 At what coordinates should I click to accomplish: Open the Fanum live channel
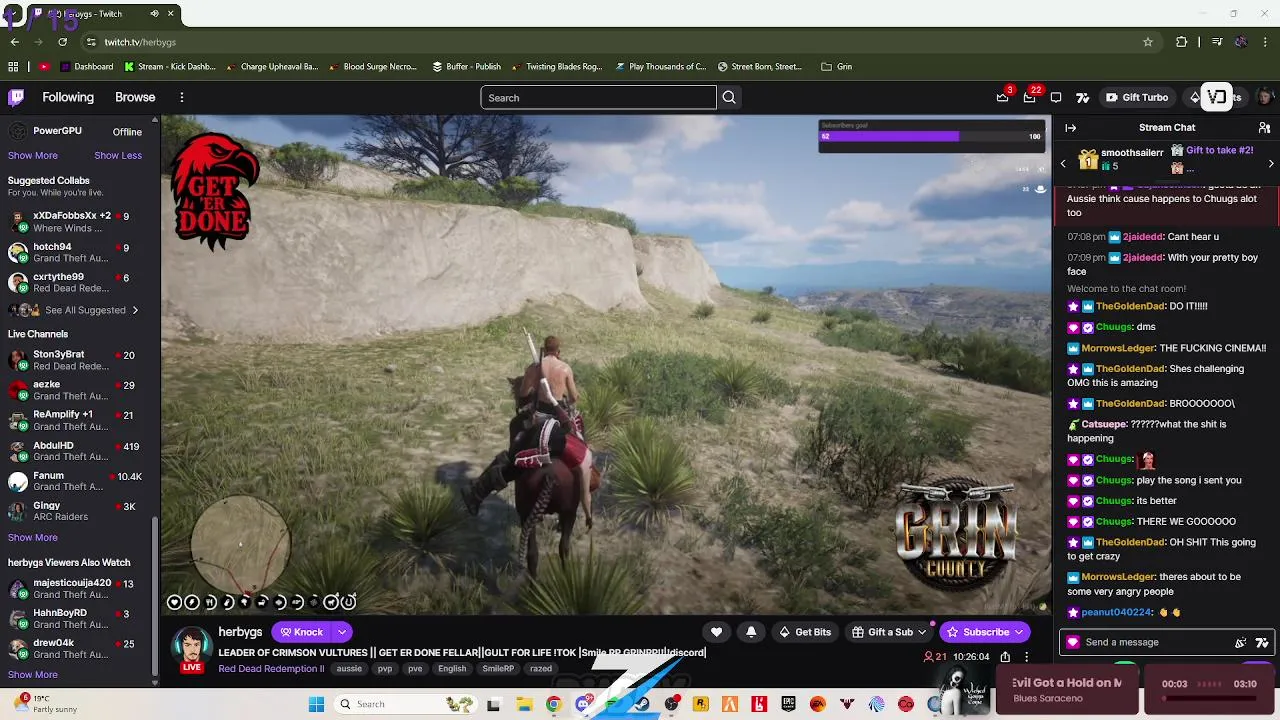[79, 481]
